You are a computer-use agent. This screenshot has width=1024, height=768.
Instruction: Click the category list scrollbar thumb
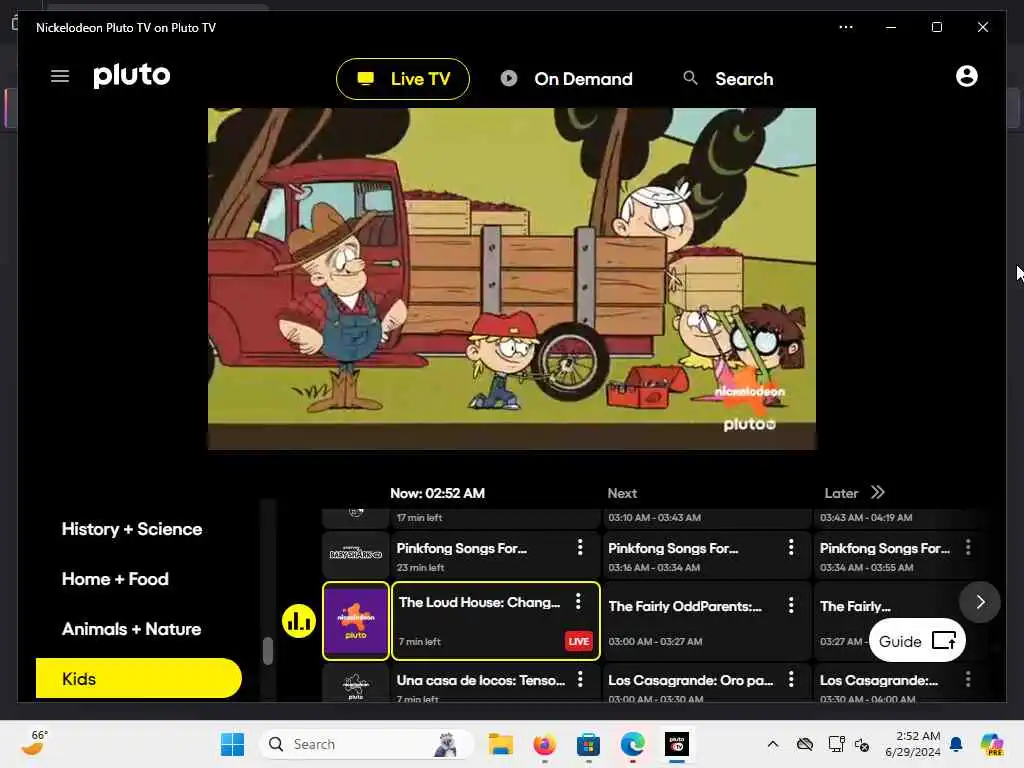[x=268, y=651]
